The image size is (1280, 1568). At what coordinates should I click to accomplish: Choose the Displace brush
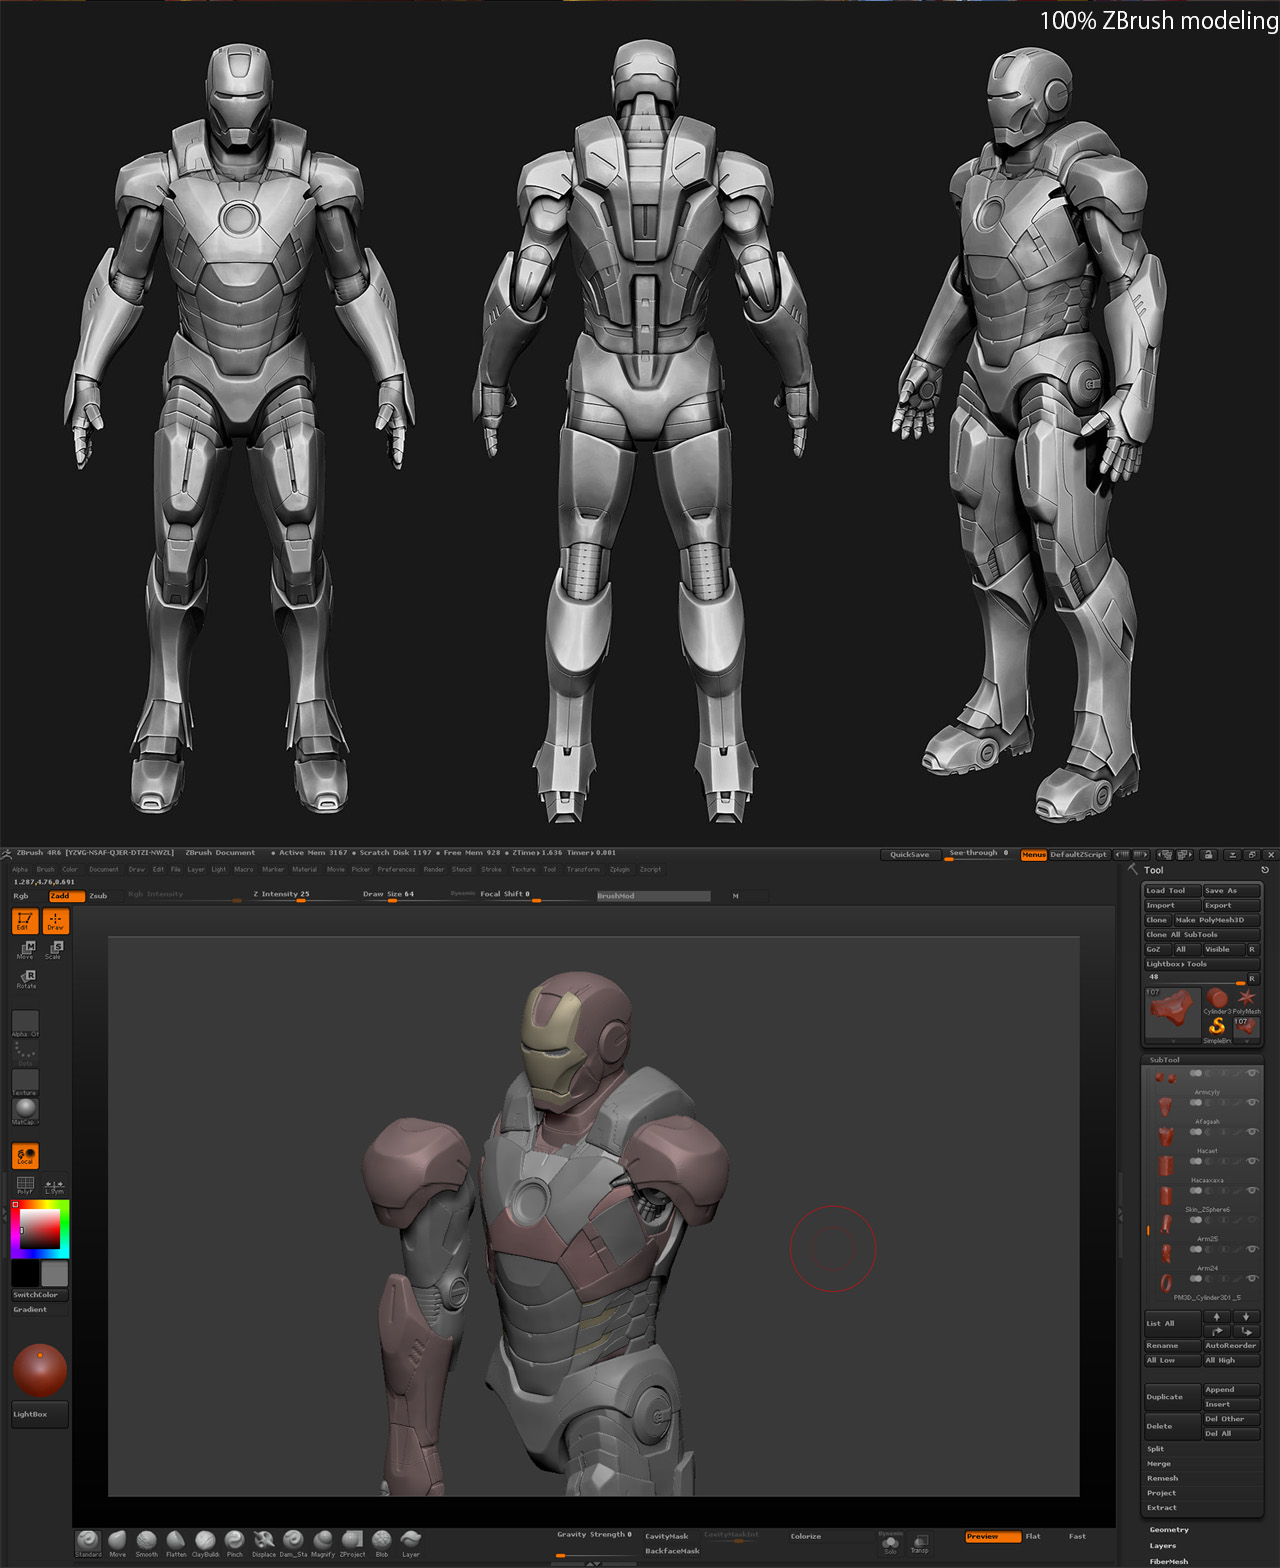point(264,1543)
